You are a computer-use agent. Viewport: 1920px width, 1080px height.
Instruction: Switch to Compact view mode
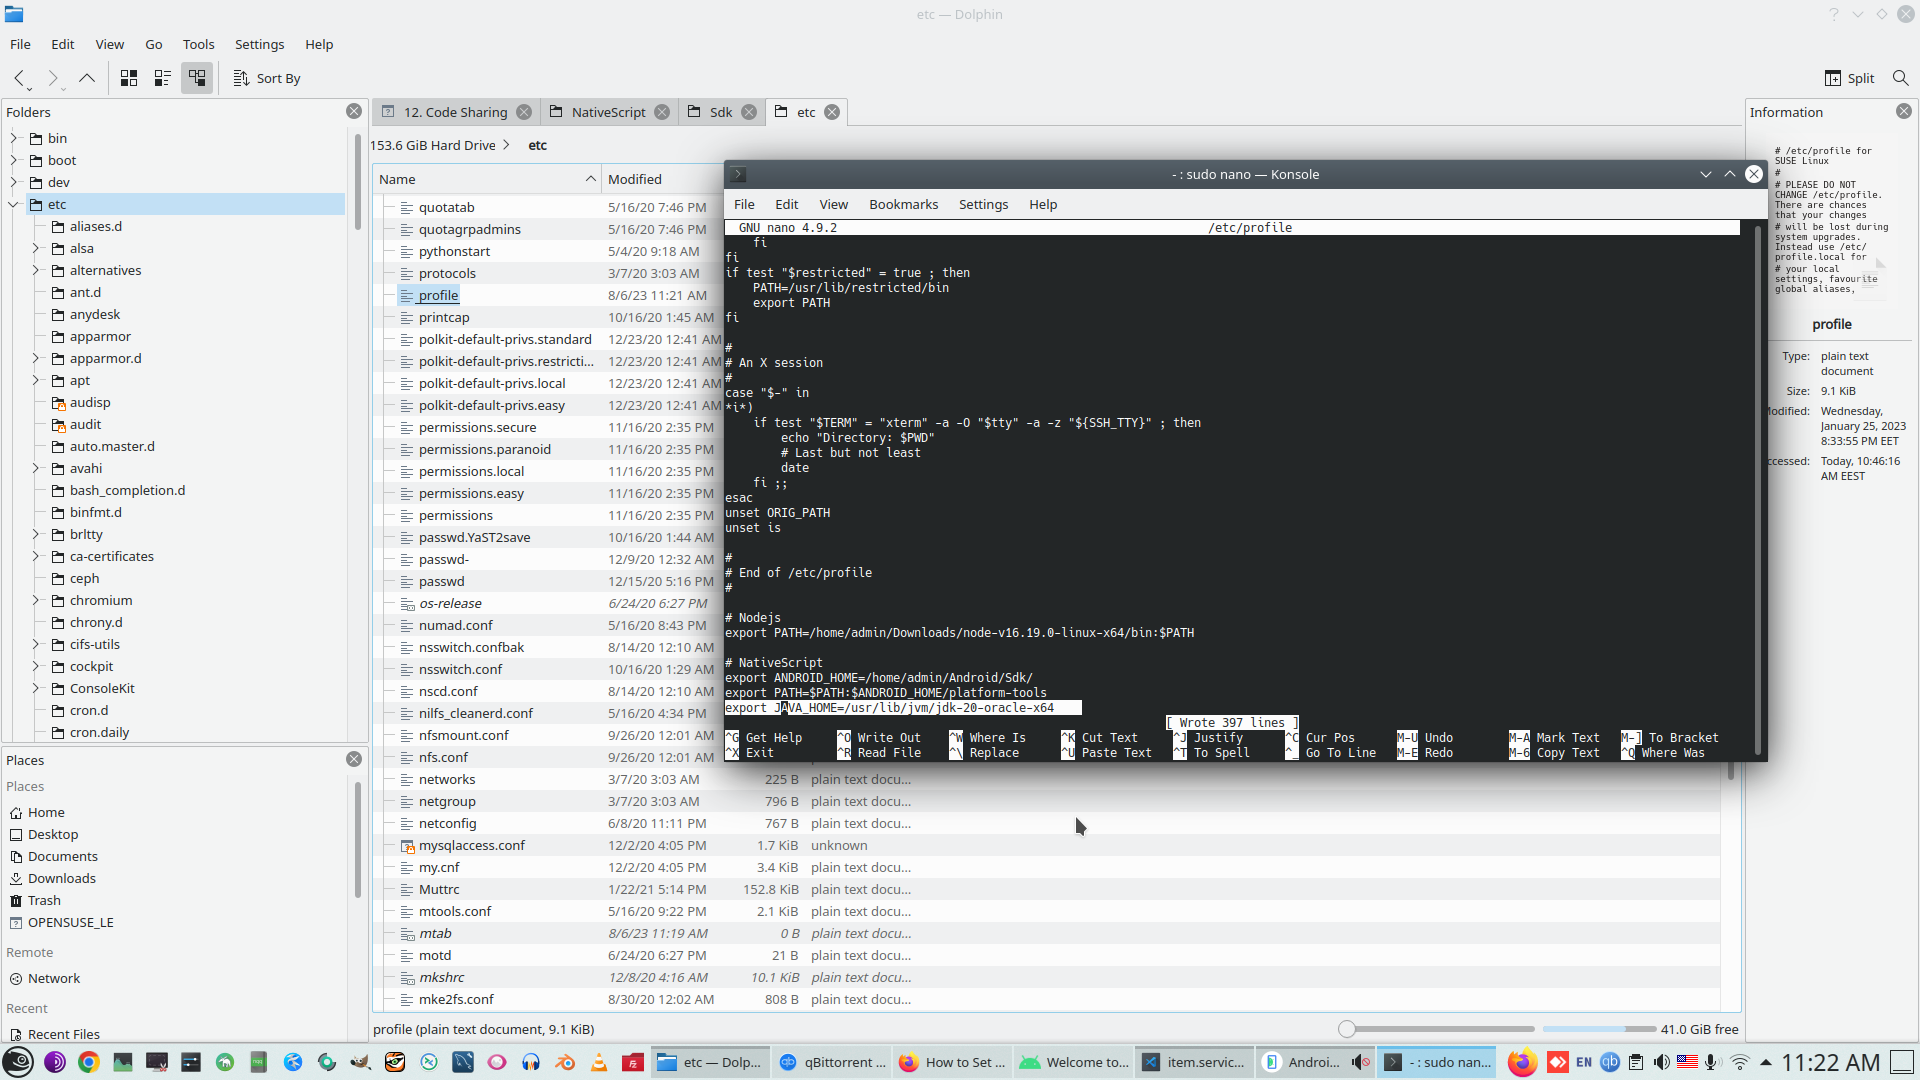point(163,78)
